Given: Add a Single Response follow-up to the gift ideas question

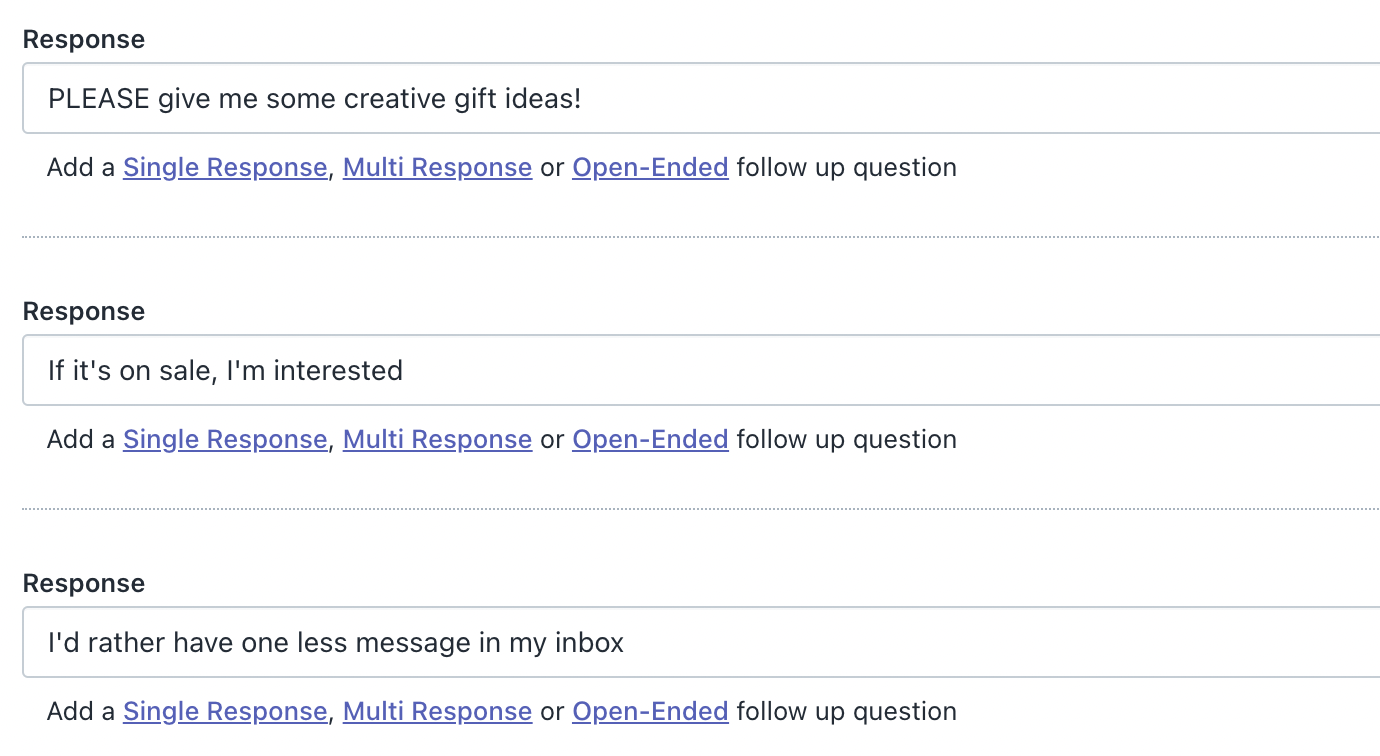Looking at the screenshot, I should click(x=225, y=167).
